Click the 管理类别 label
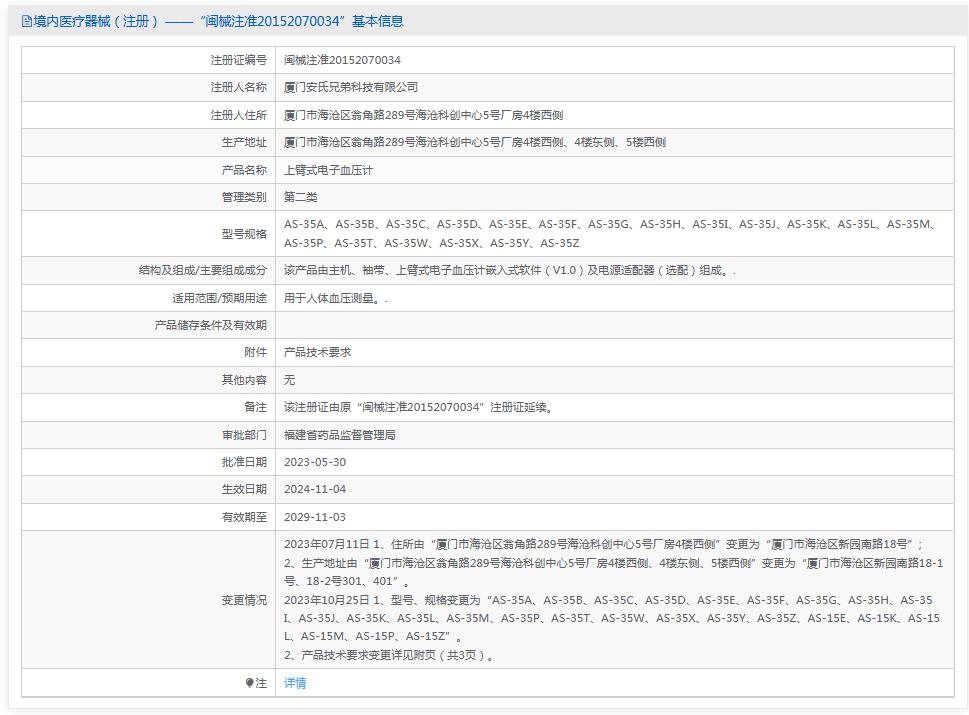The height and width of the screenshot is (715, 969). [244, 197]
